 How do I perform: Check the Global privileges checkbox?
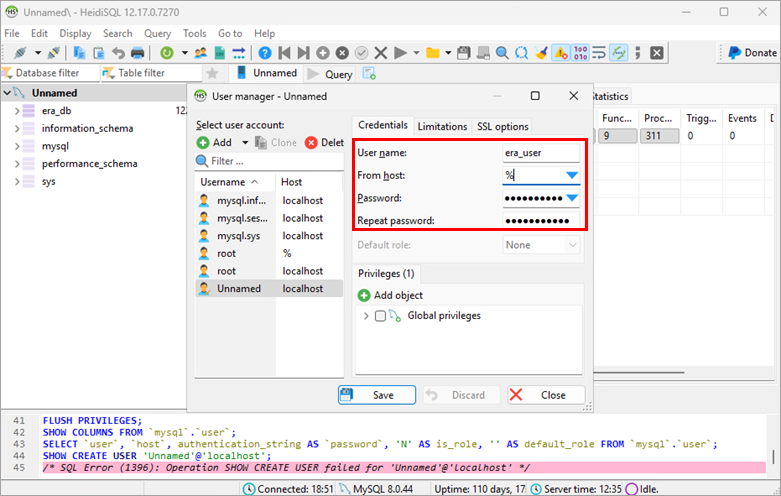(380, 316)
